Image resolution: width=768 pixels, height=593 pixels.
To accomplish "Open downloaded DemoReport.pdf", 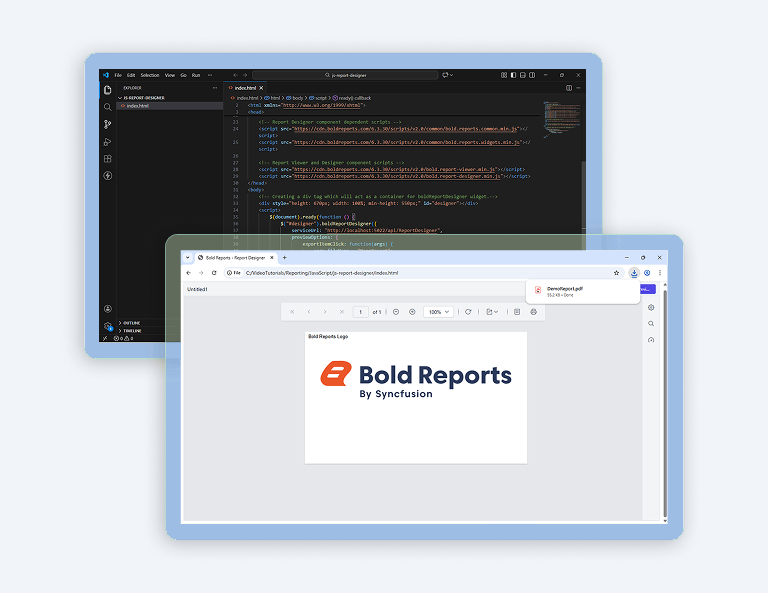I will [x=583, y=291].
